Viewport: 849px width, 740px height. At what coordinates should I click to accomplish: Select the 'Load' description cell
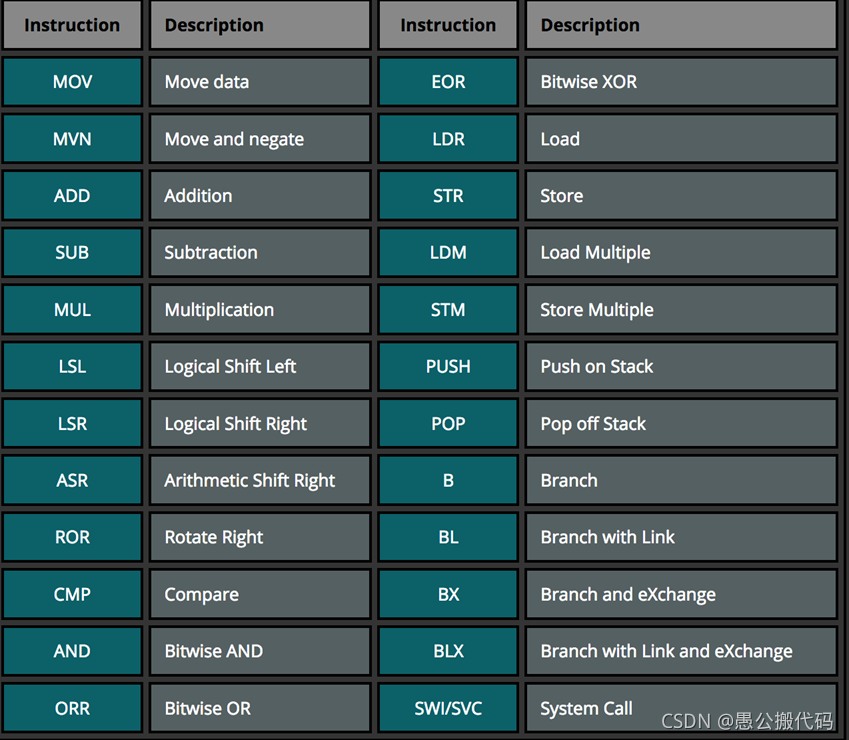(x=682, y=139)
